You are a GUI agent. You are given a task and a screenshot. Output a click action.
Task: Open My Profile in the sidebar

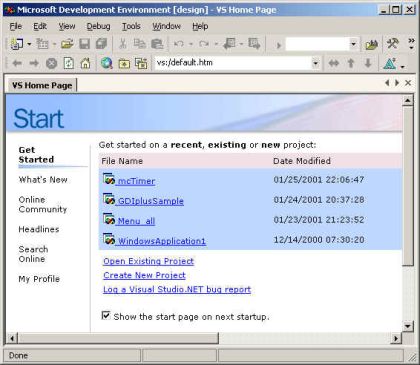point(39,279)
